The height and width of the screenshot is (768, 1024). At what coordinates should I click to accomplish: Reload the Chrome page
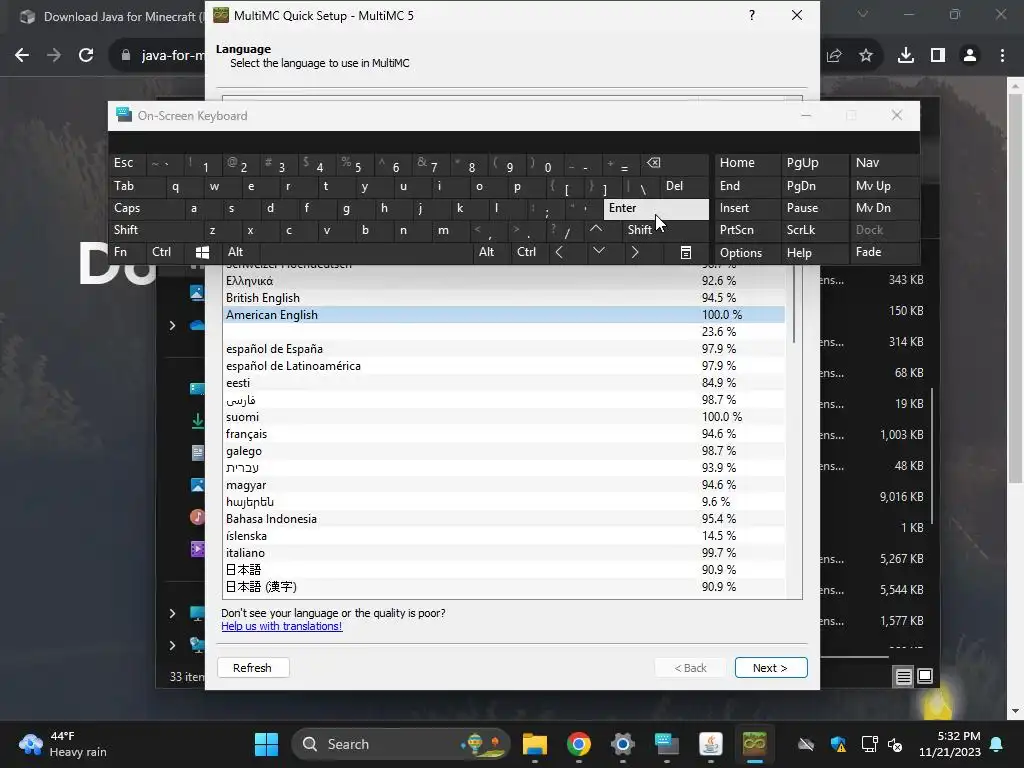point(86,56)
